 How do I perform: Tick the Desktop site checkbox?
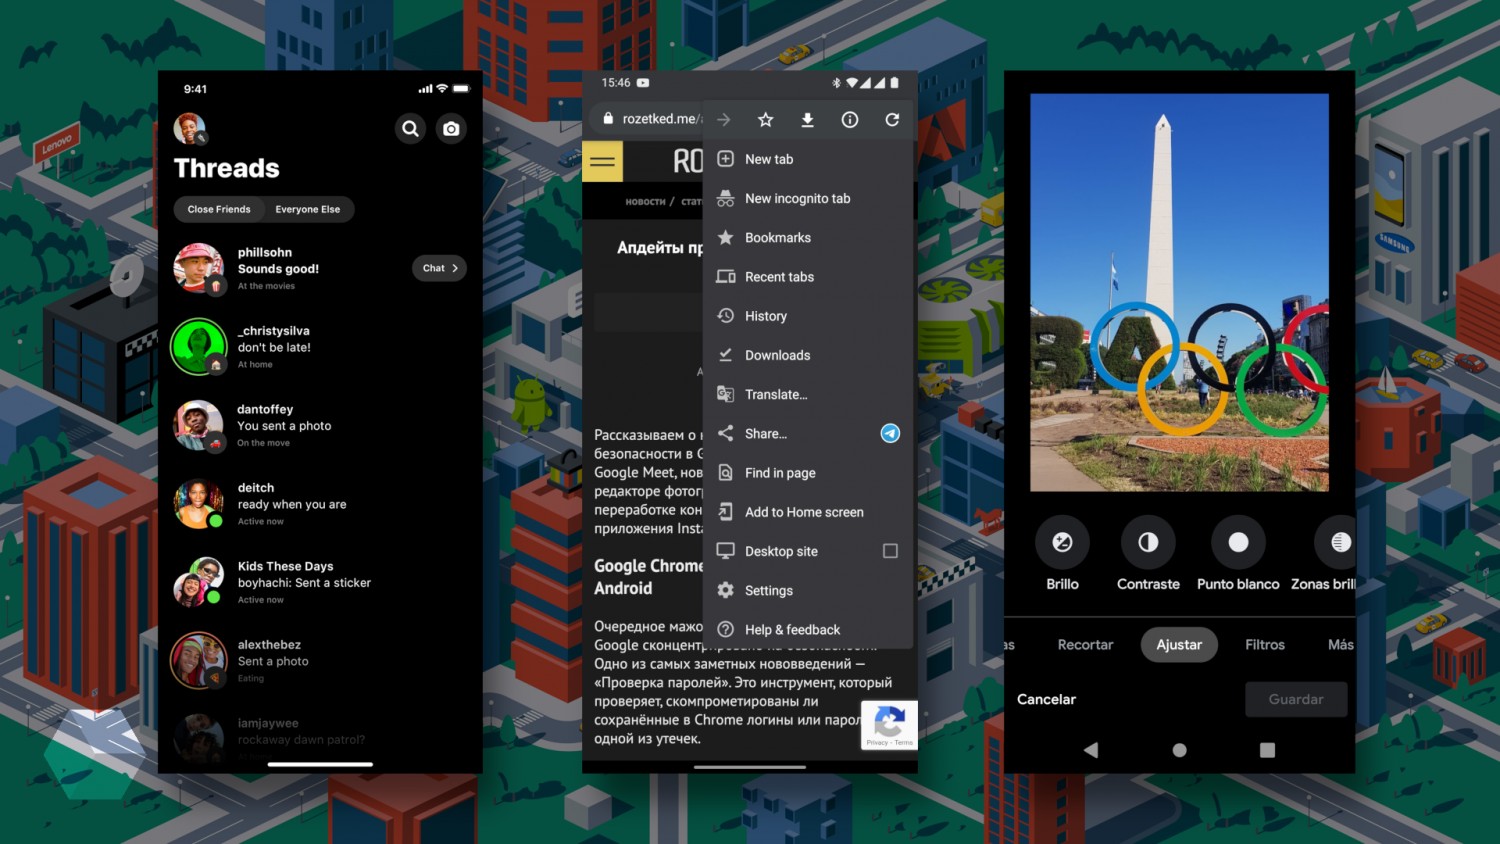[890, 551]
